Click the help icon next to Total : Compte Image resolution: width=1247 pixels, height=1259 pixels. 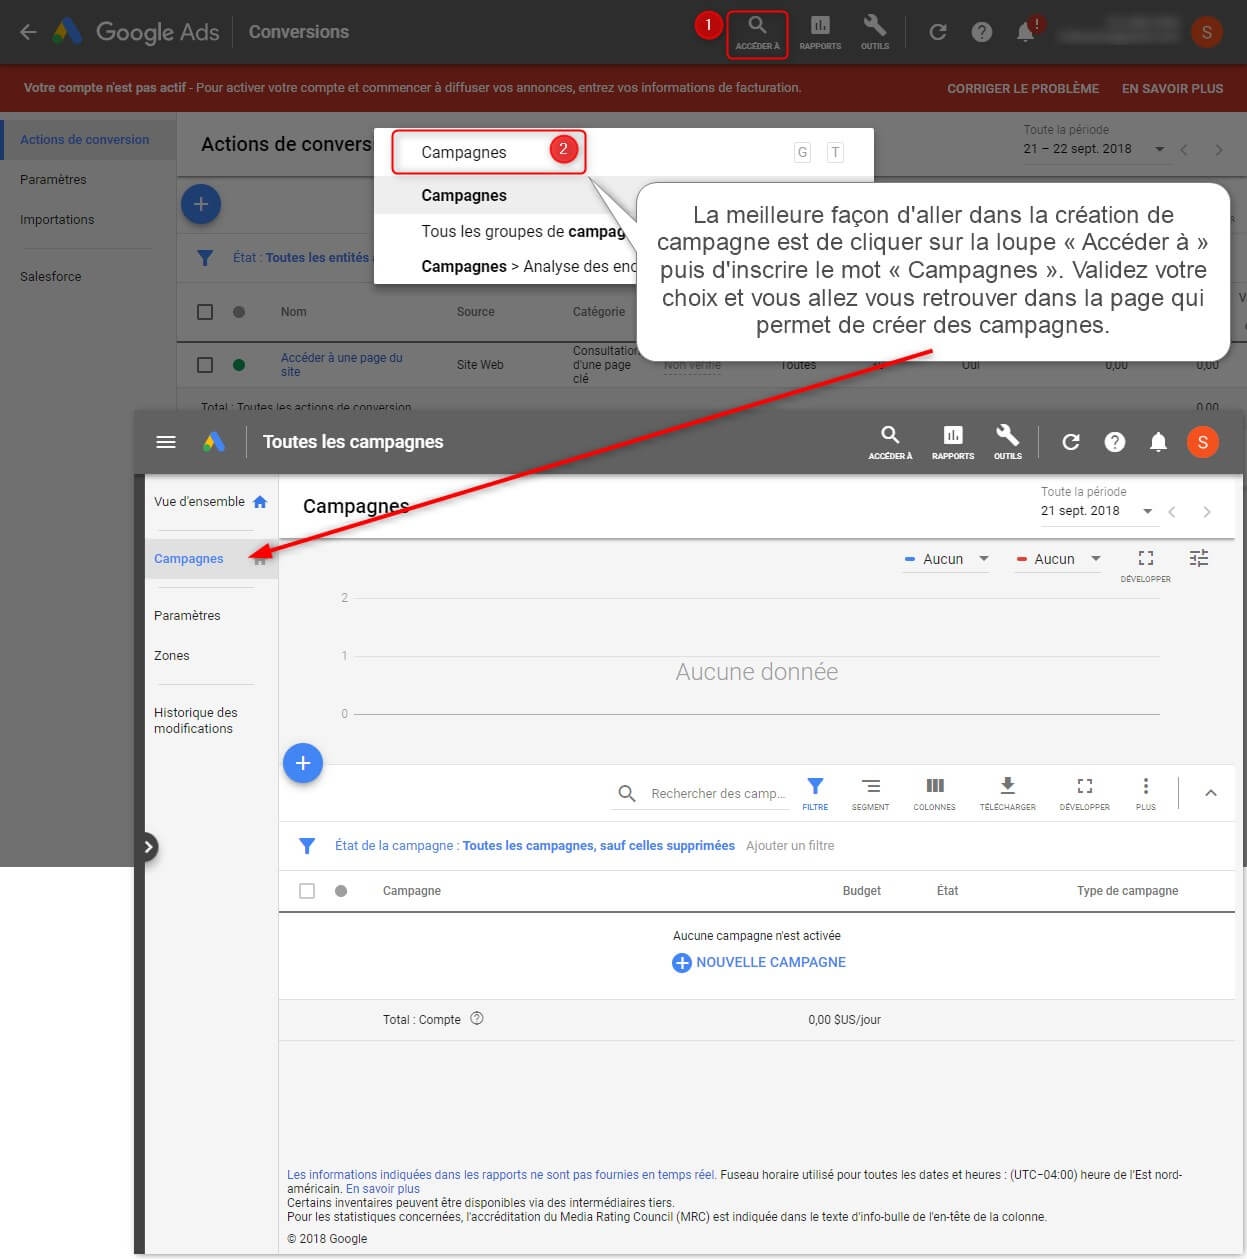point(477,1019)
